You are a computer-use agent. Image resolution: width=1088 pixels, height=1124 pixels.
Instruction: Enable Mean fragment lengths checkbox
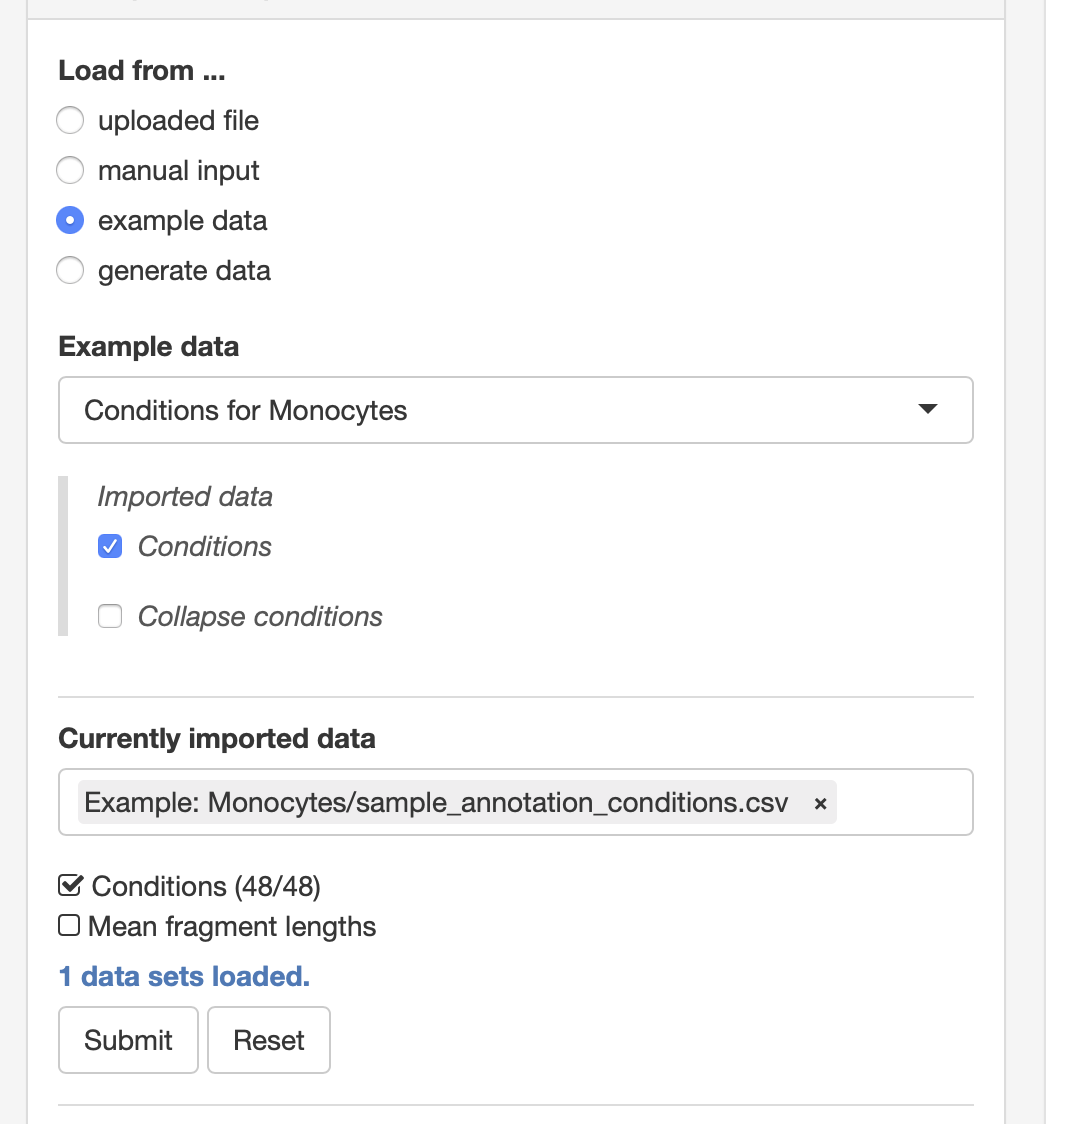69,925
